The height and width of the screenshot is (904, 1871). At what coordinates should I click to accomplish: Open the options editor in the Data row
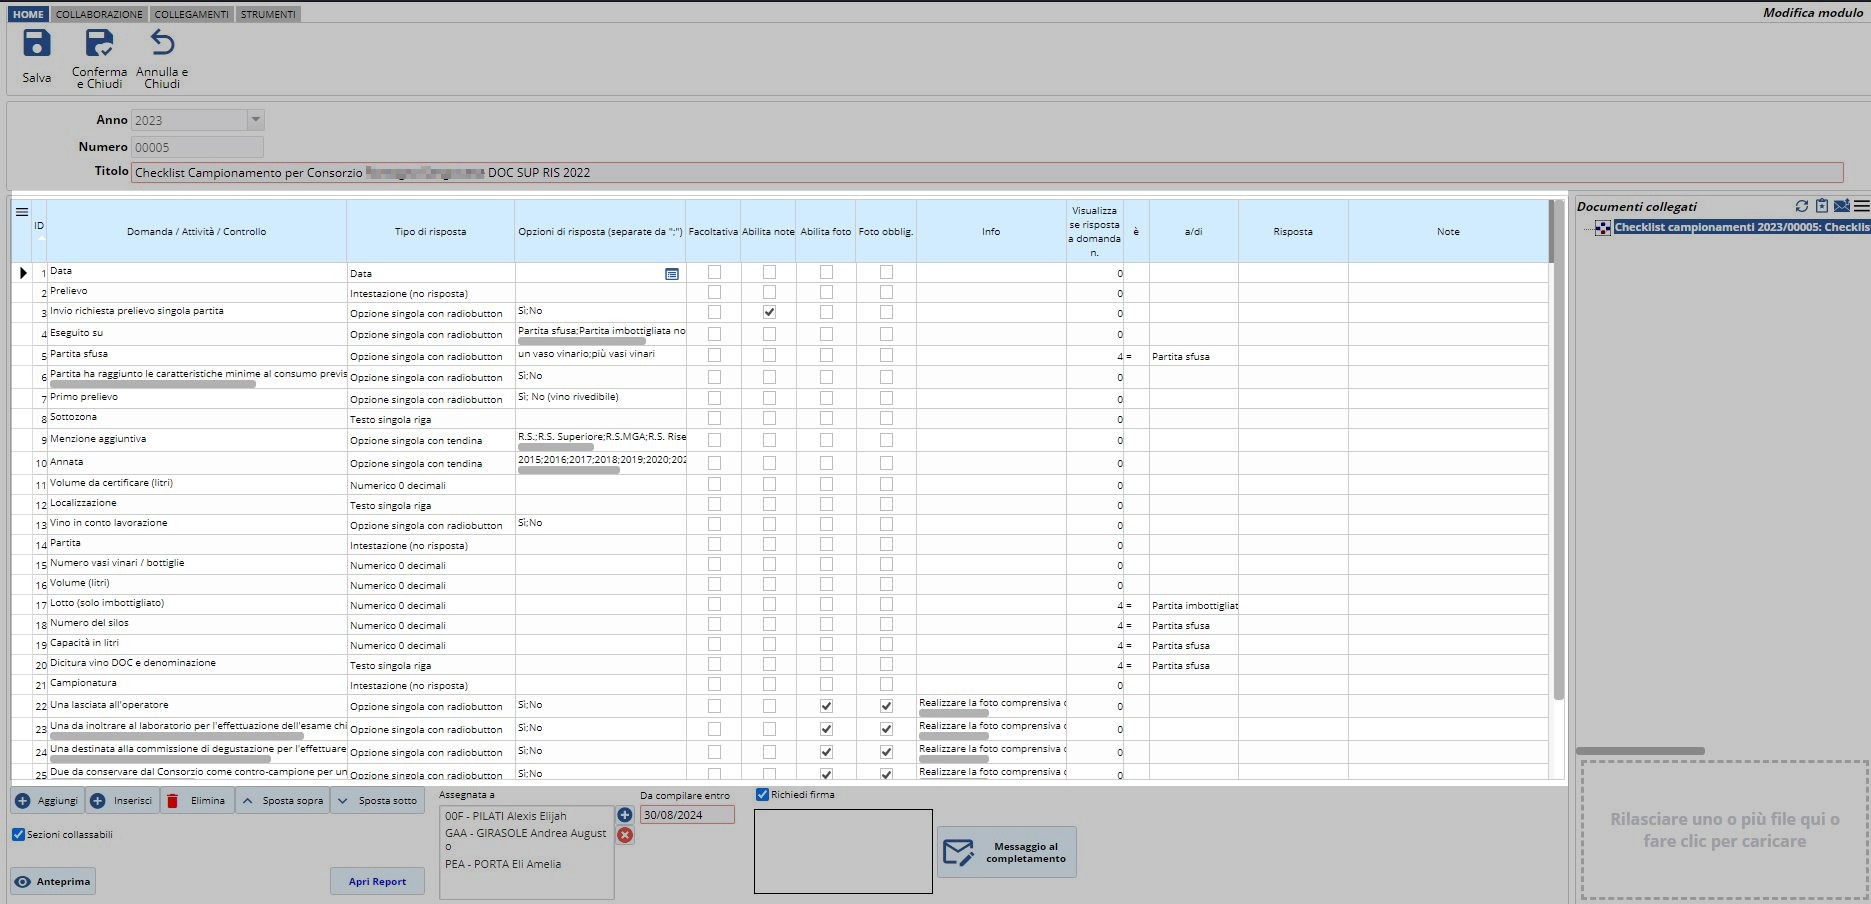click(672, 274)
